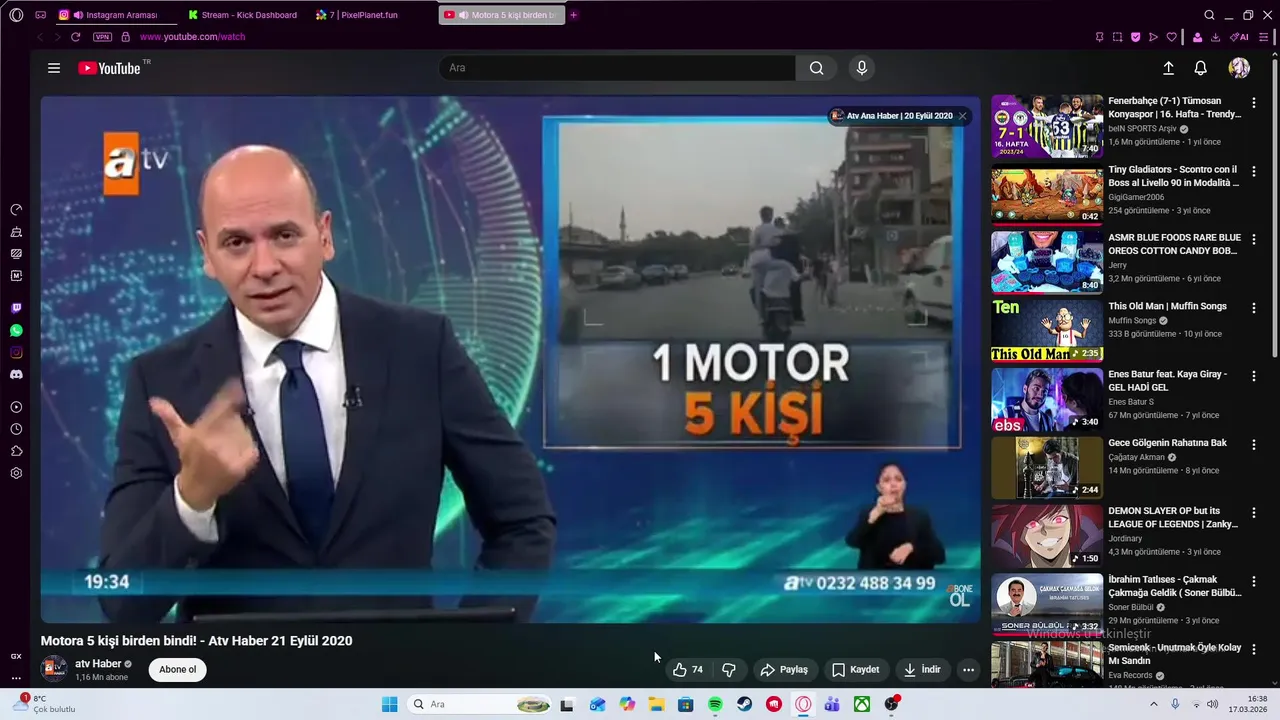Take a snapshot with the screenshot tool
Viewport: 1280px width, 720px height.
[1117, 37]
